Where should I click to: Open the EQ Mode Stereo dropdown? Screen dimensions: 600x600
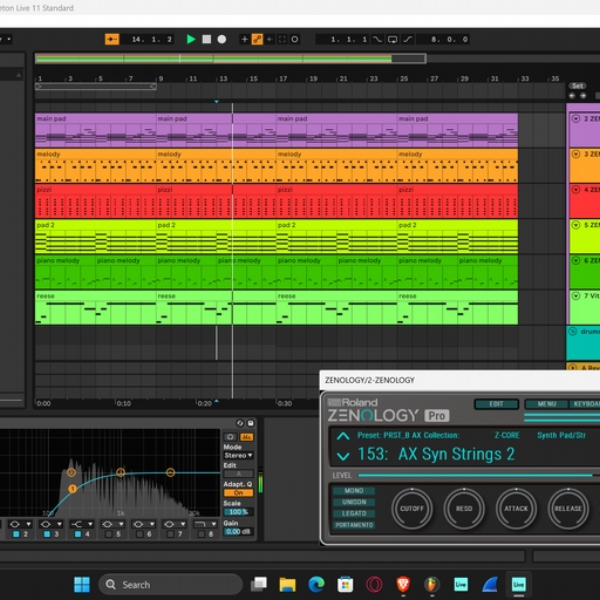click(238, 455)
